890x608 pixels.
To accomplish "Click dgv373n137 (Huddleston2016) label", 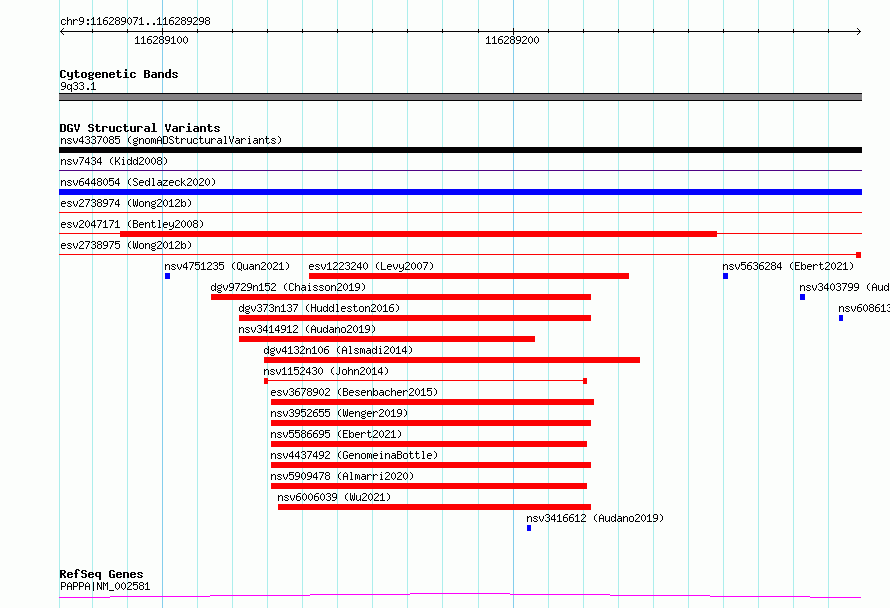I will point(319,308).
